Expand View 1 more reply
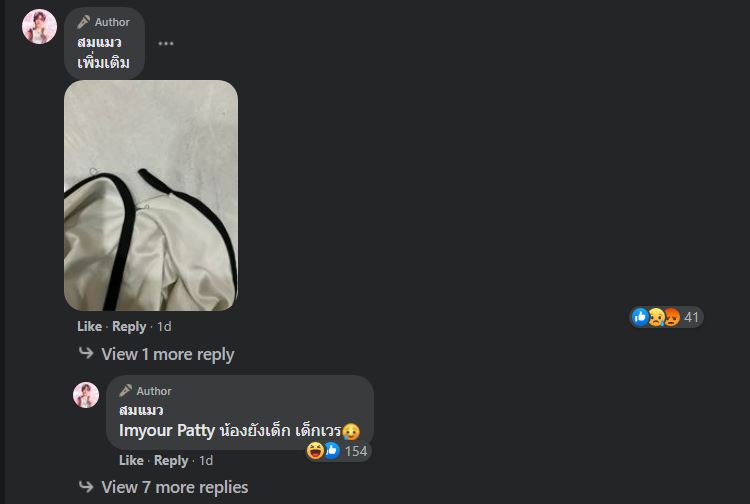 (167, 354)
